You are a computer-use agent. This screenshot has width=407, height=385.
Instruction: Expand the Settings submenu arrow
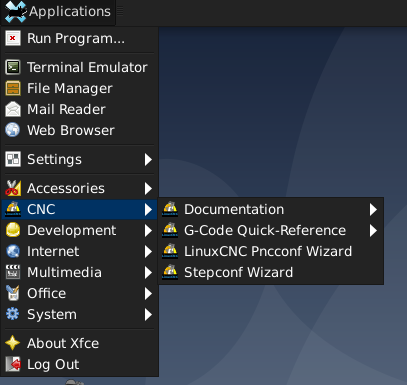(148, 159)
